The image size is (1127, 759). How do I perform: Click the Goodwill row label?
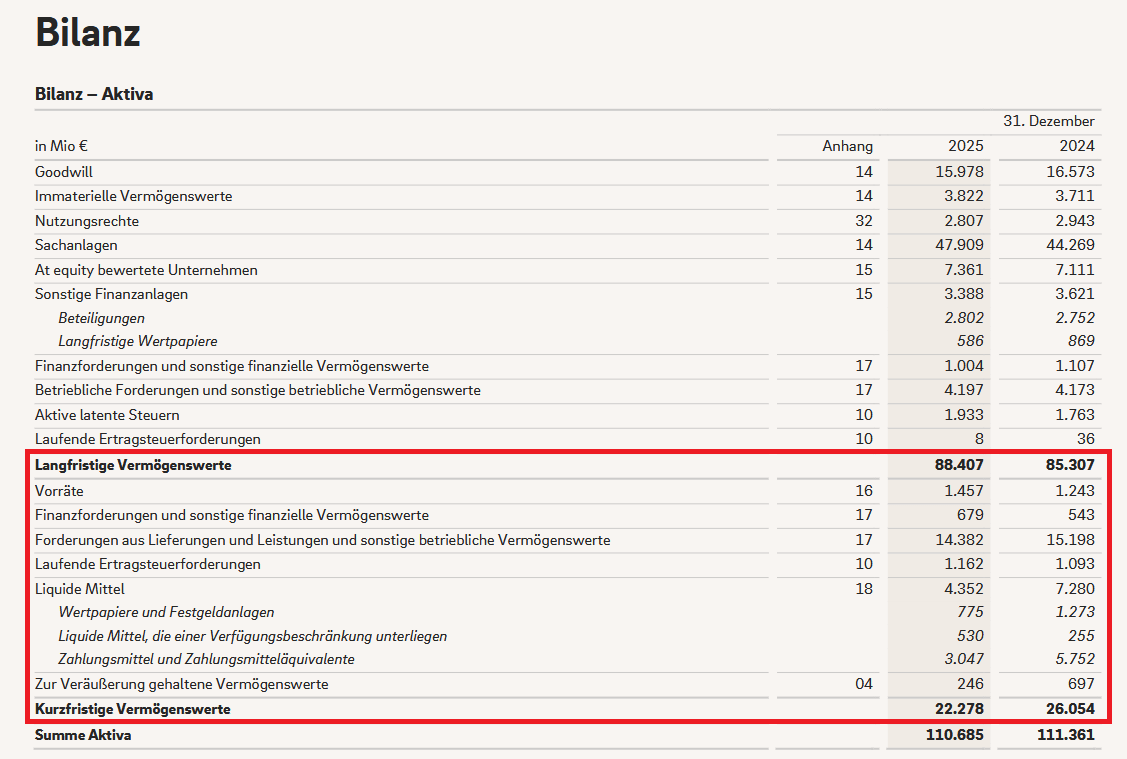[64, 172]
